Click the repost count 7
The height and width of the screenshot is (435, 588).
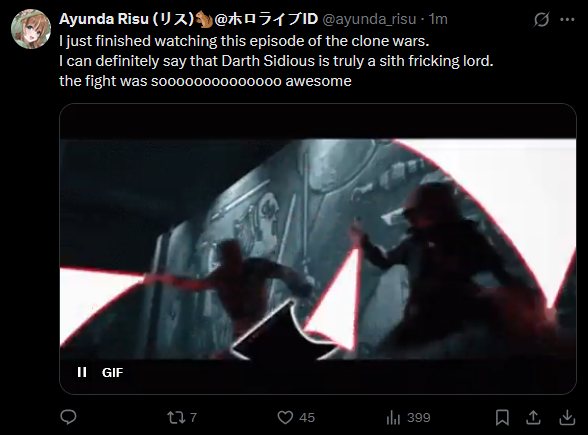[x=193, y=417]
